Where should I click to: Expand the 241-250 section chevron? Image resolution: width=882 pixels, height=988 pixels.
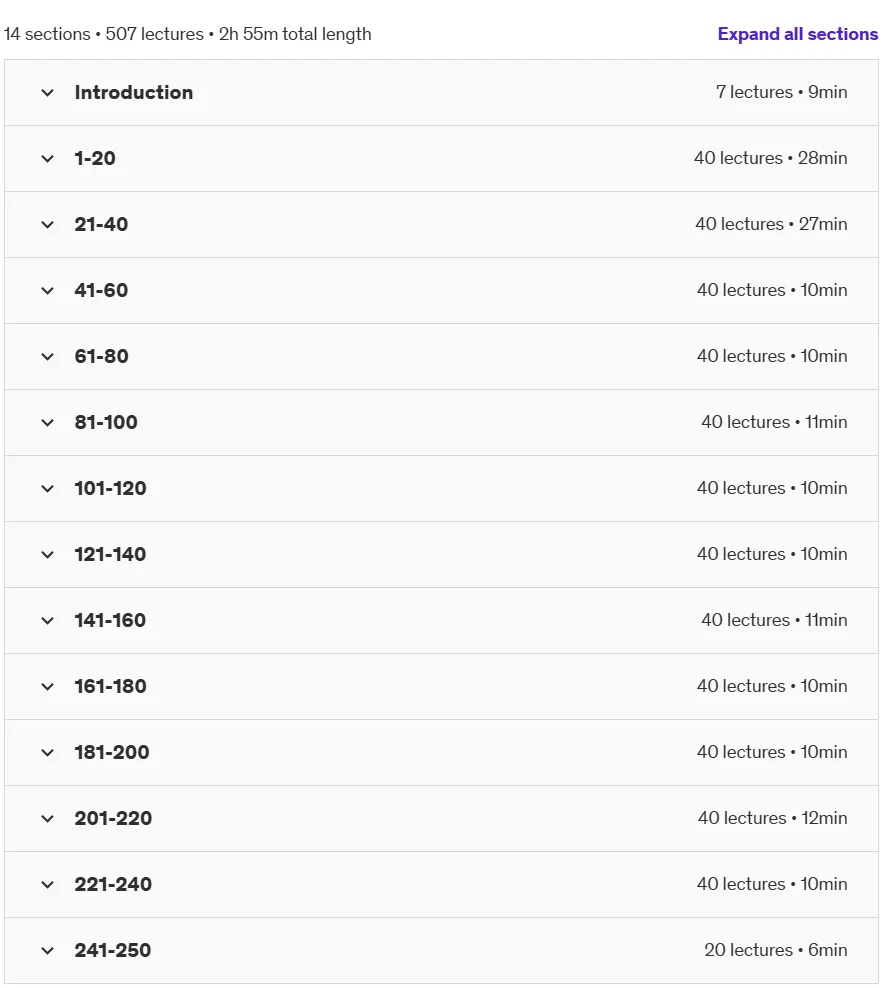pos(47,951)
